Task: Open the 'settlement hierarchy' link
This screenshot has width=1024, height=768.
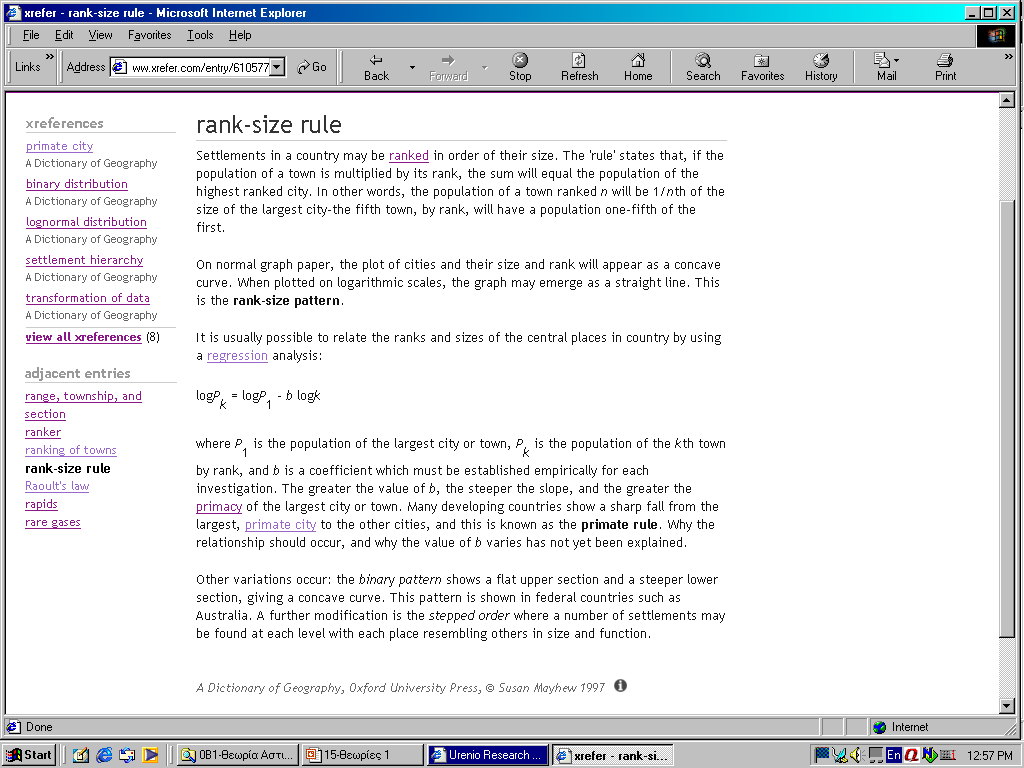Action: [84, 260]
